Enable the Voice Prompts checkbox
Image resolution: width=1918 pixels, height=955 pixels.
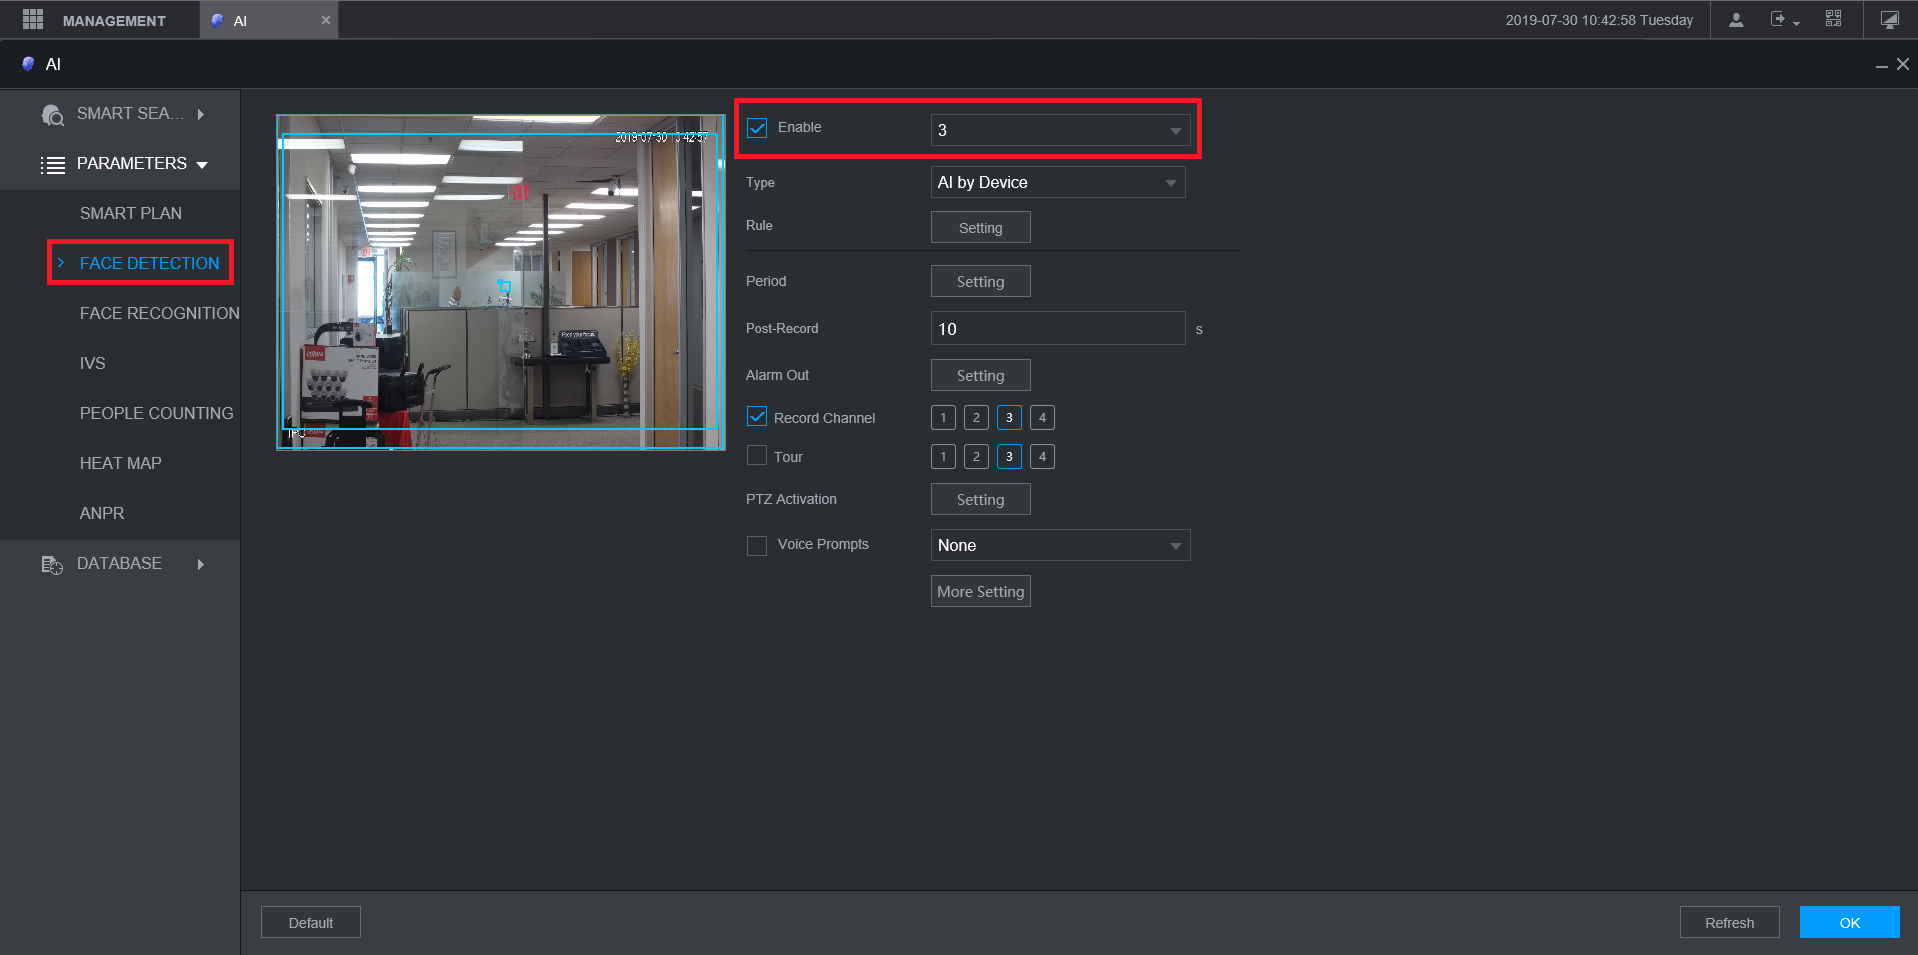click(757, 545)
